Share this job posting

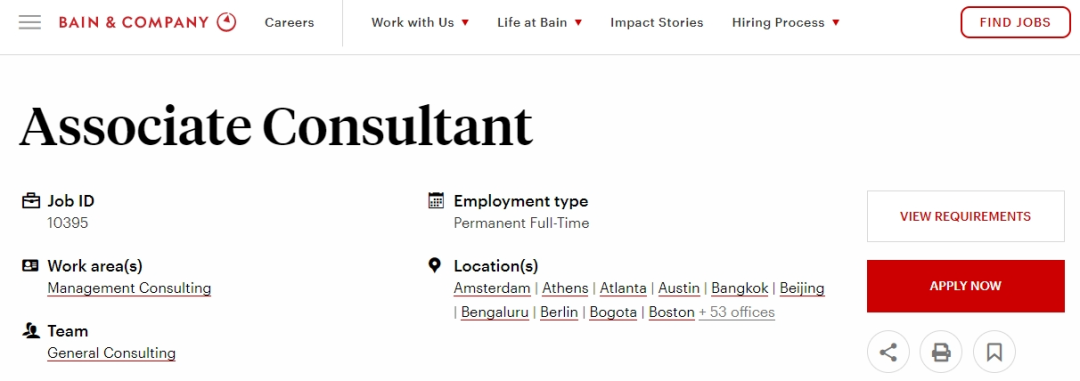point(888,353)
